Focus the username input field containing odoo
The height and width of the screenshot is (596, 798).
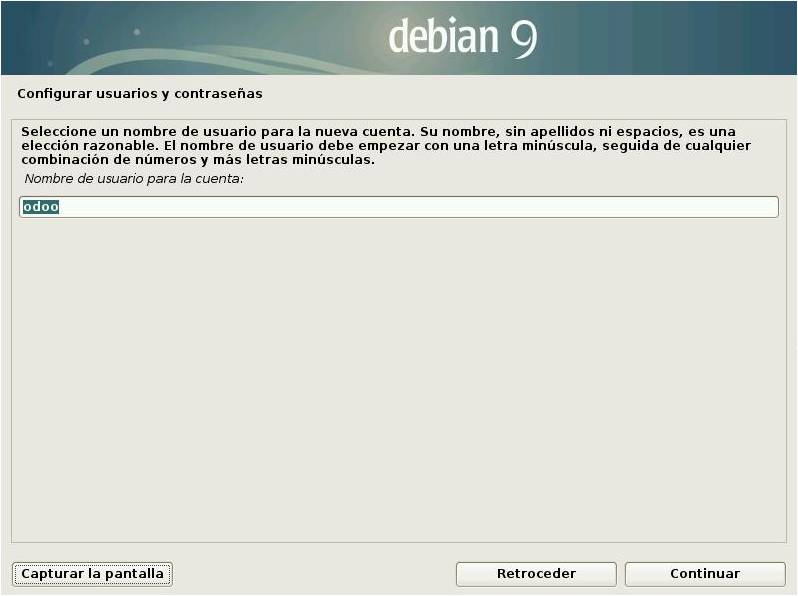(x=398, y=207)
